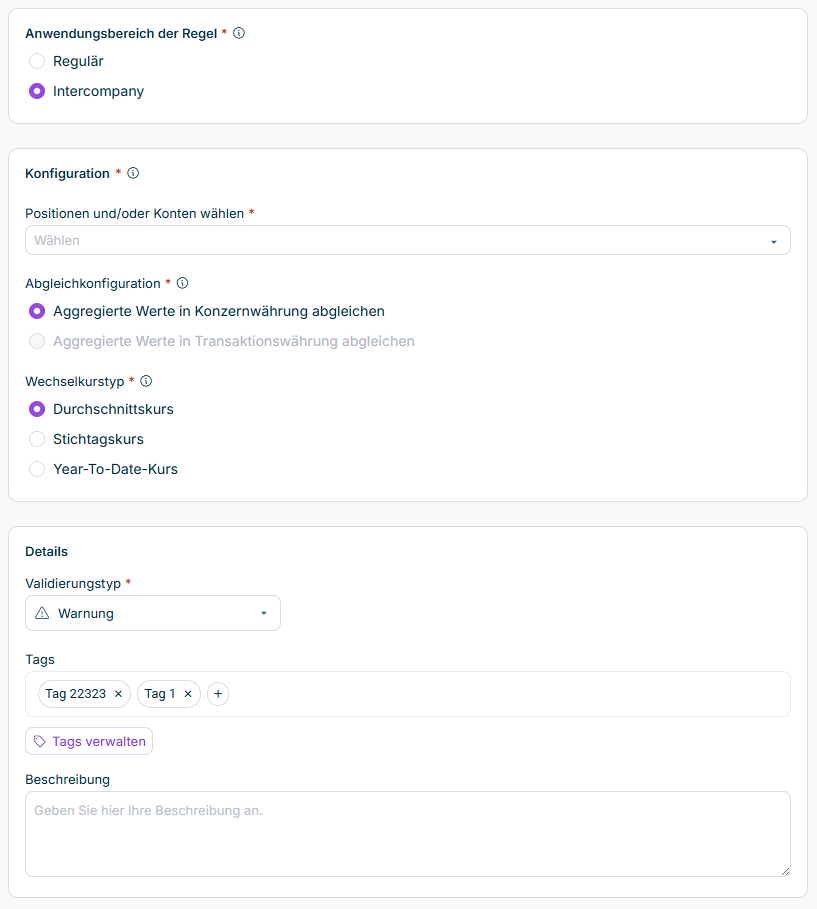Add a new tag with plus icon
This screenshot has height=909, width=817.
pos(218,694)
